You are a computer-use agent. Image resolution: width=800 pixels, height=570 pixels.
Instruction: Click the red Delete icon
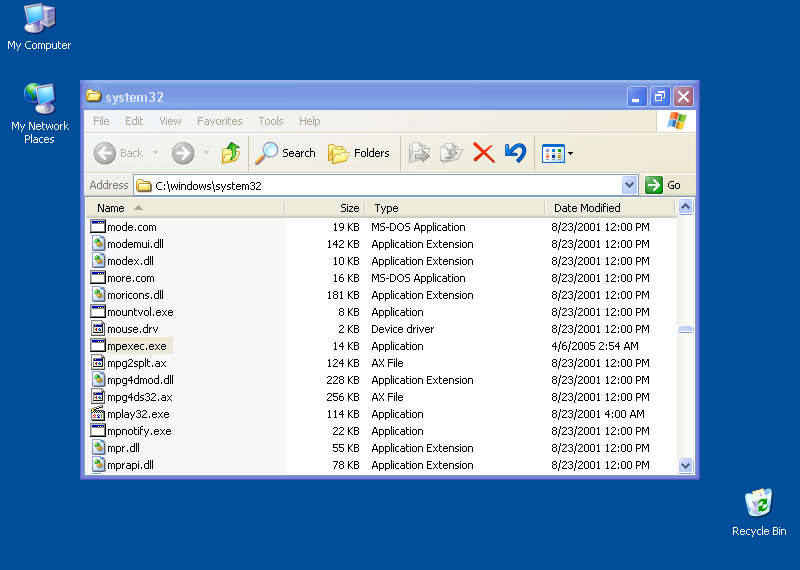point(483,153)
